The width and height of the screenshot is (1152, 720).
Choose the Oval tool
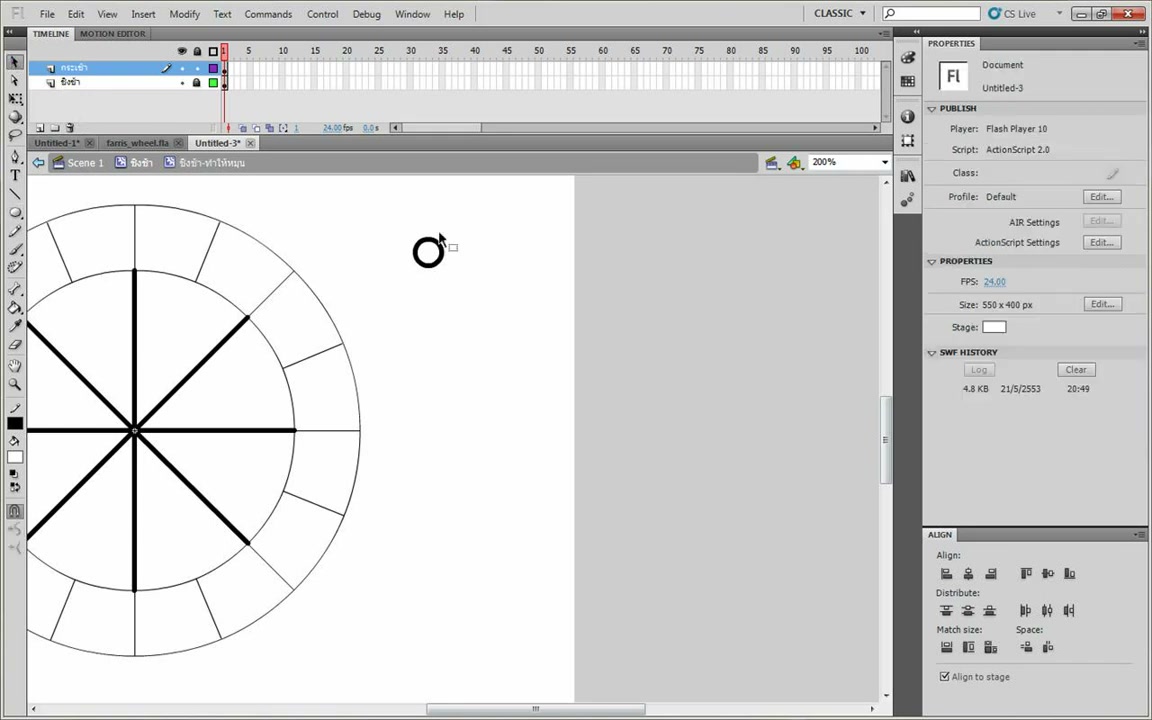pyautogui.click(x=15, y=213)
